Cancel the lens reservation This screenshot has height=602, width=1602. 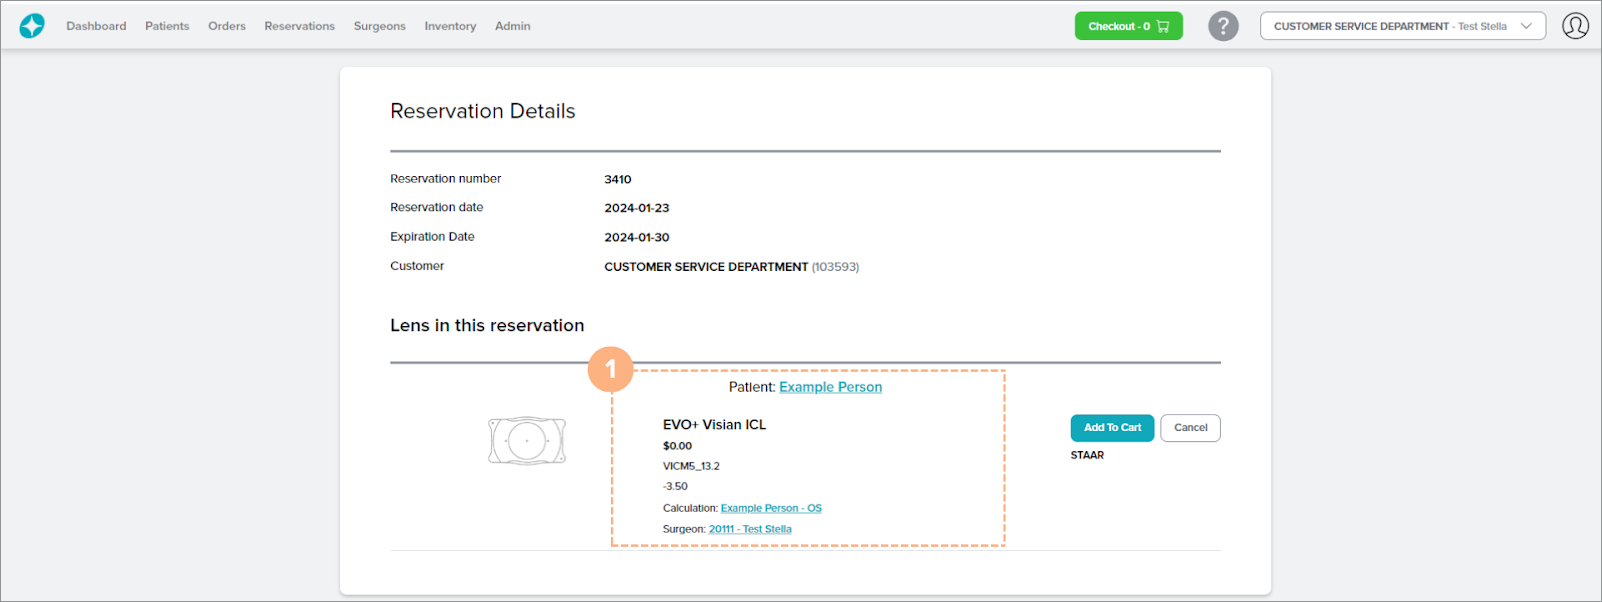(1190, 428)
